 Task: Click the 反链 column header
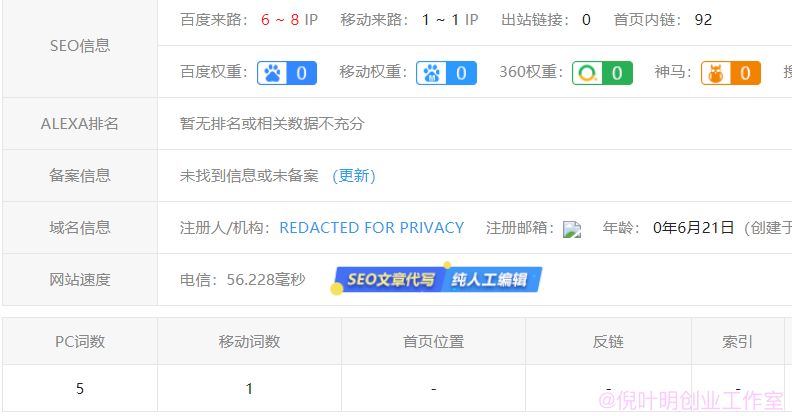coord(608,341)
